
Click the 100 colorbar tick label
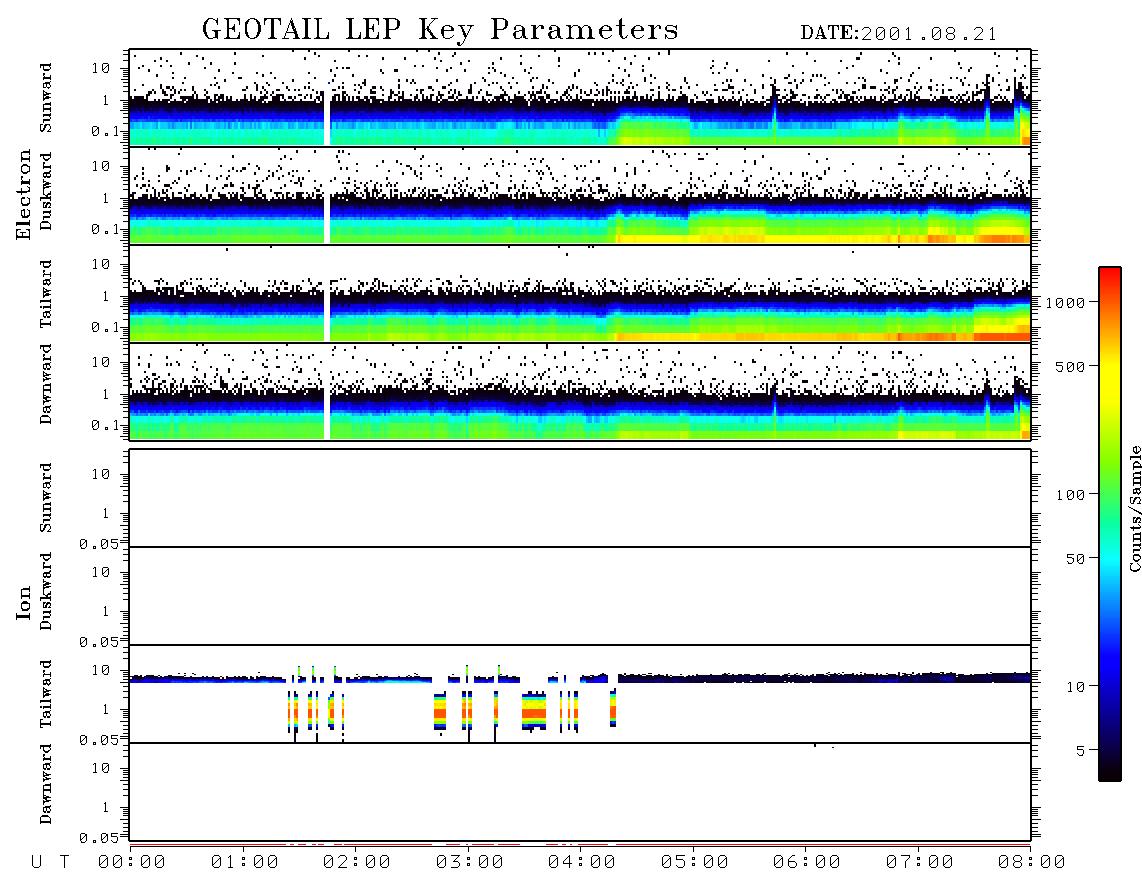(x=1071, y=495)
